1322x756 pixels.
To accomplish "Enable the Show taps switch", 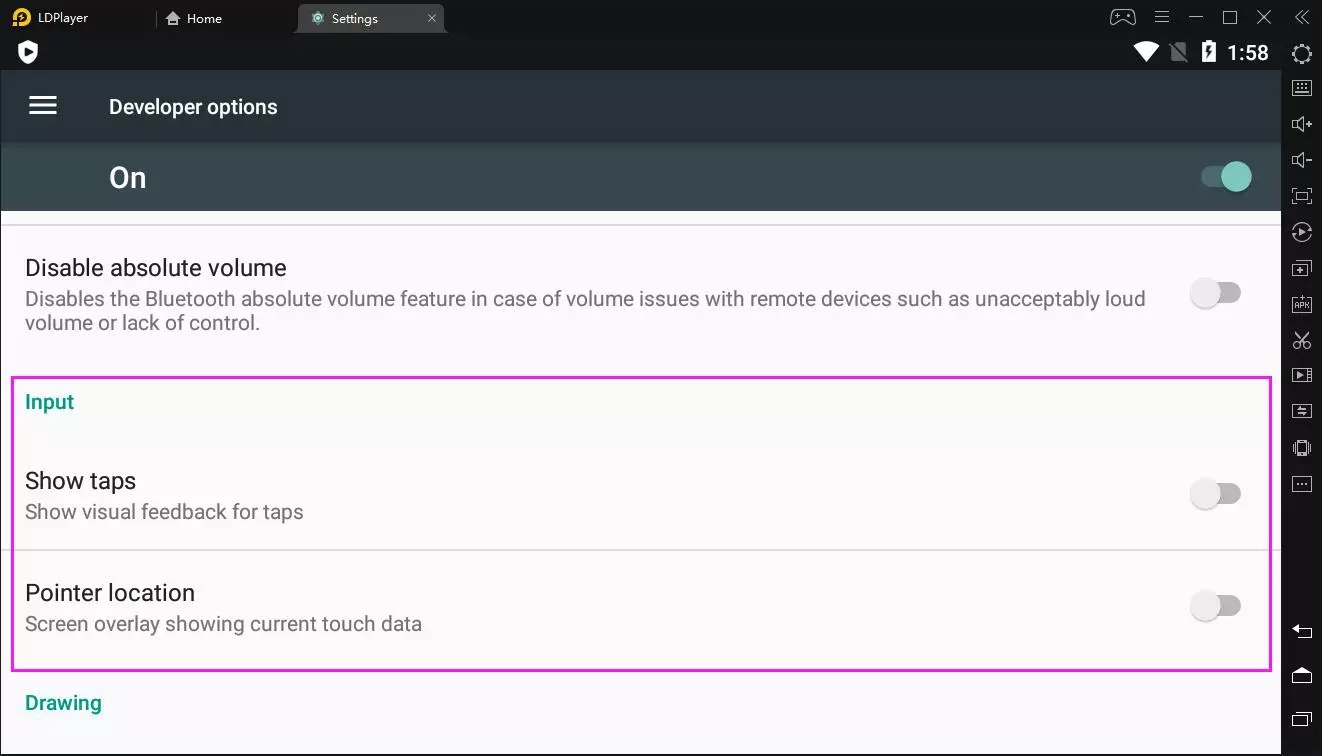I will click(x=1216, y=493).
